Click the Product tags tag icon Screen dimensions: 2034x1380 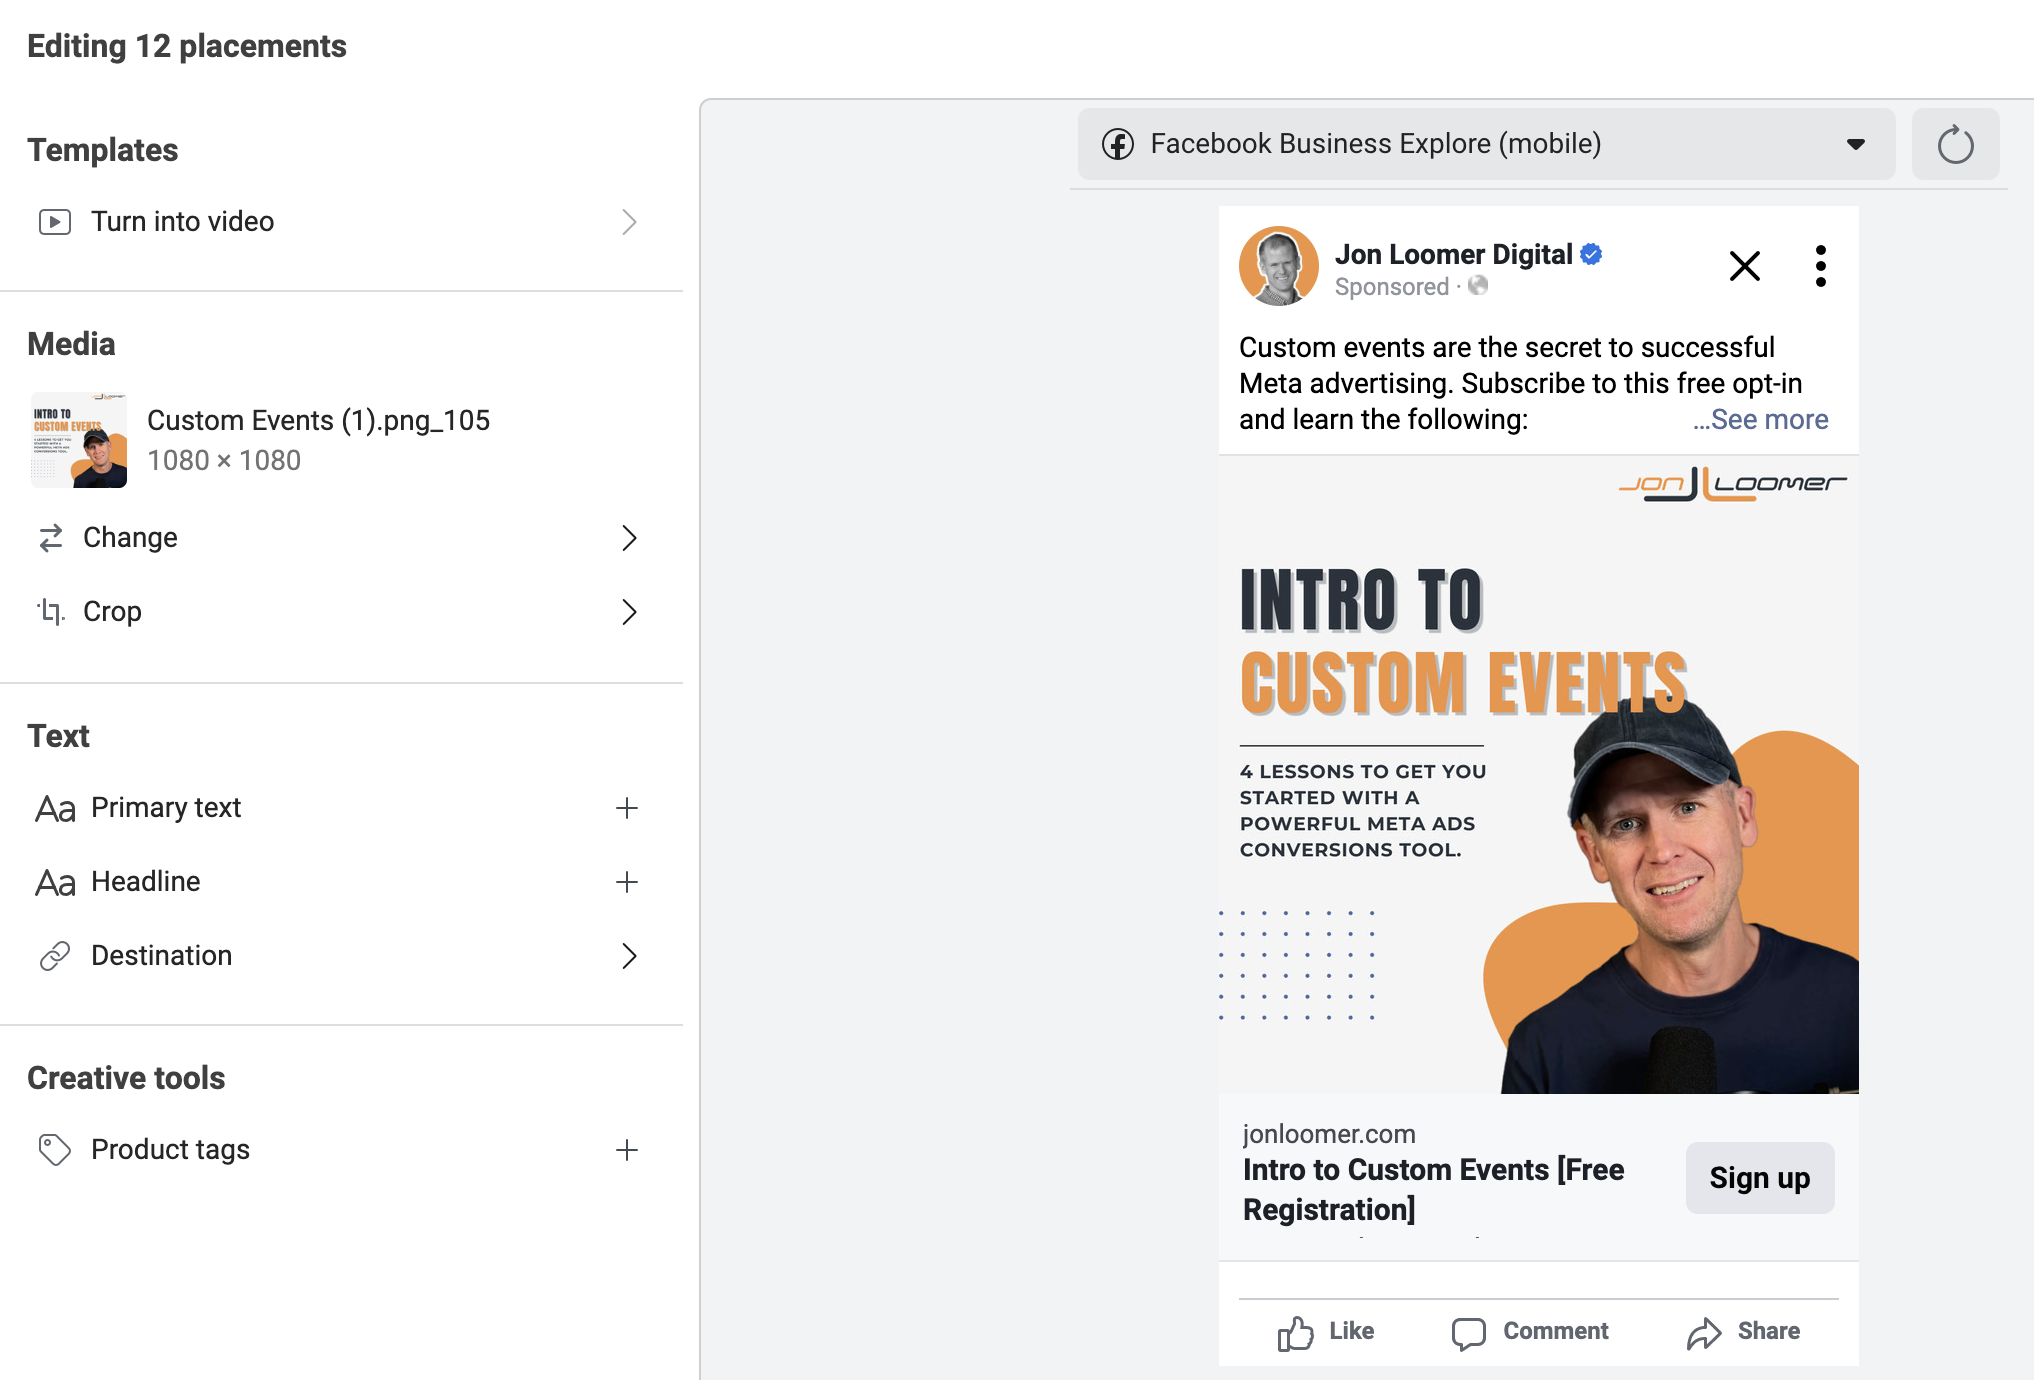click(x=54, y=1150)
